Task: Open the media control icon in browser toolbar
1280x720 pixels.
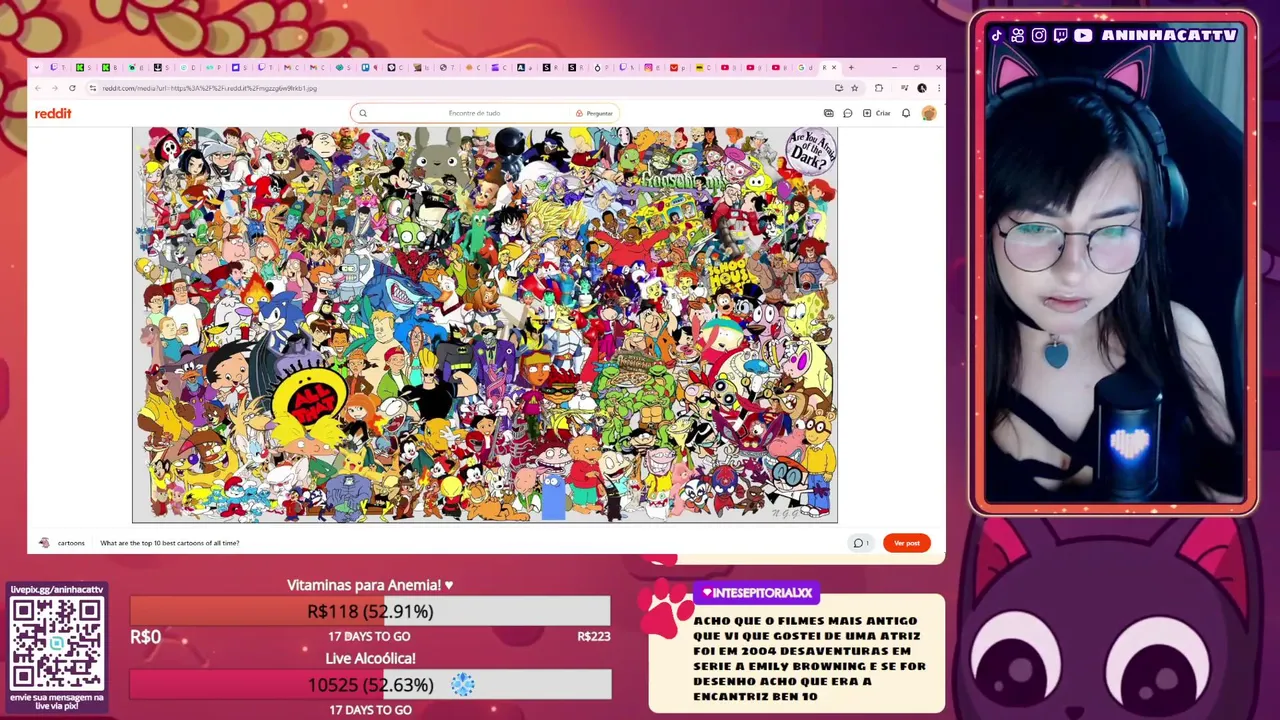Action: point(904,88)
